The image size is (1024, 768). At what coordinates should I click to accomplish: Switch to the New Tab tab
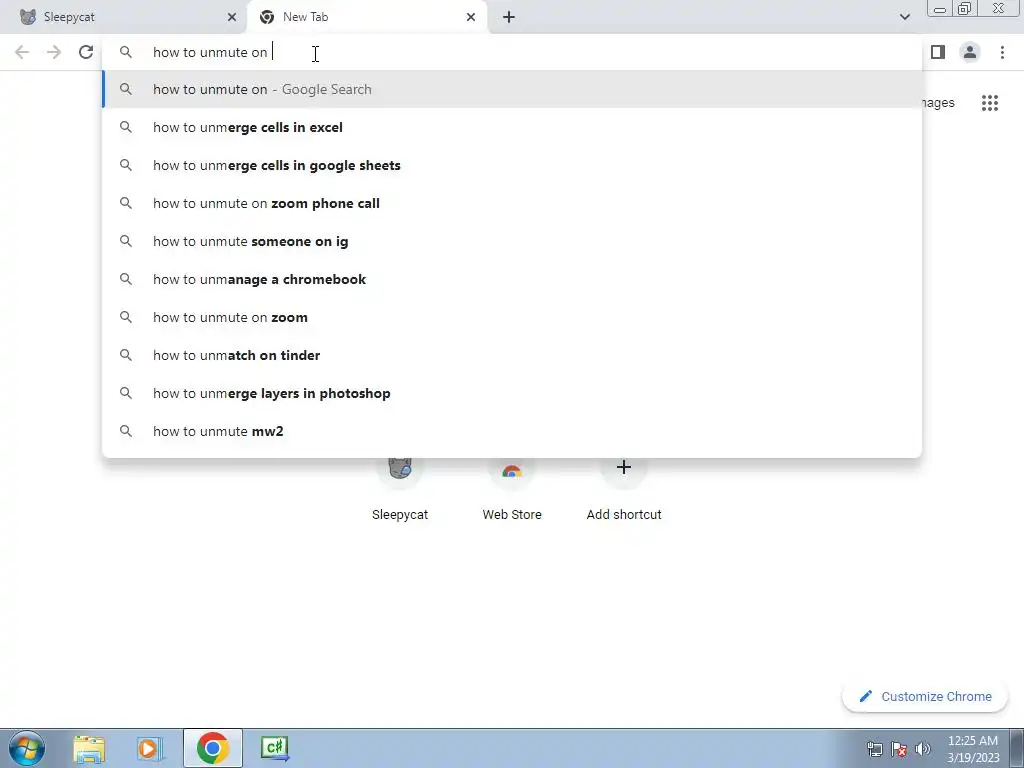(366, 17)
